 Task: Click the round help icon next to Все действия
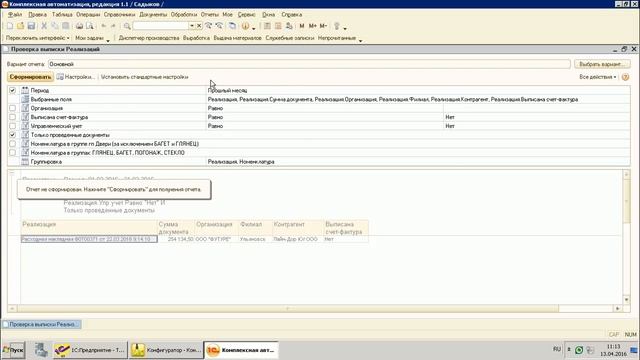(x=625, y=77)
